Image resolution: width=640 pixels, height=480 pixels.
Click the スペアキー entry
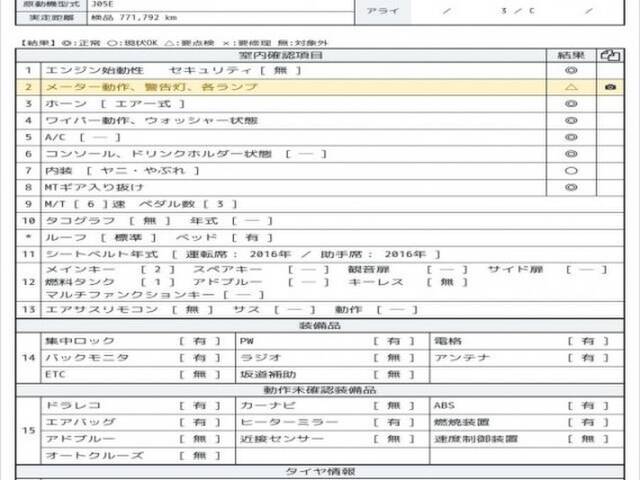tap(261, 269)
